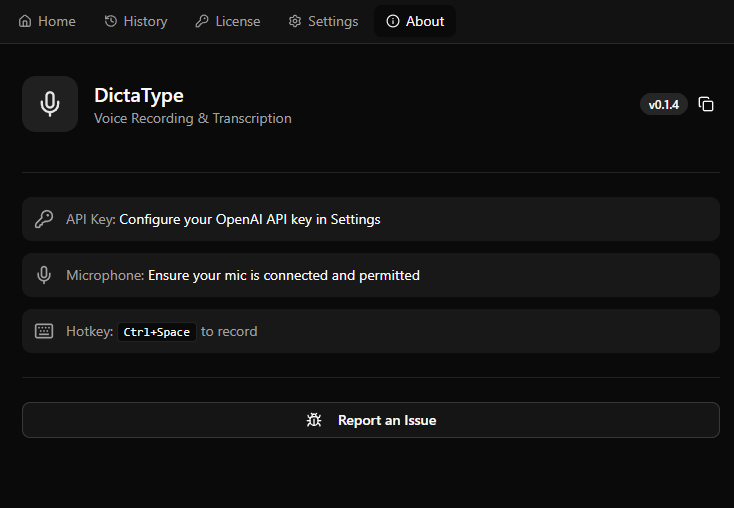
Task: Click the key icon beside API Key
Action: 44,219
